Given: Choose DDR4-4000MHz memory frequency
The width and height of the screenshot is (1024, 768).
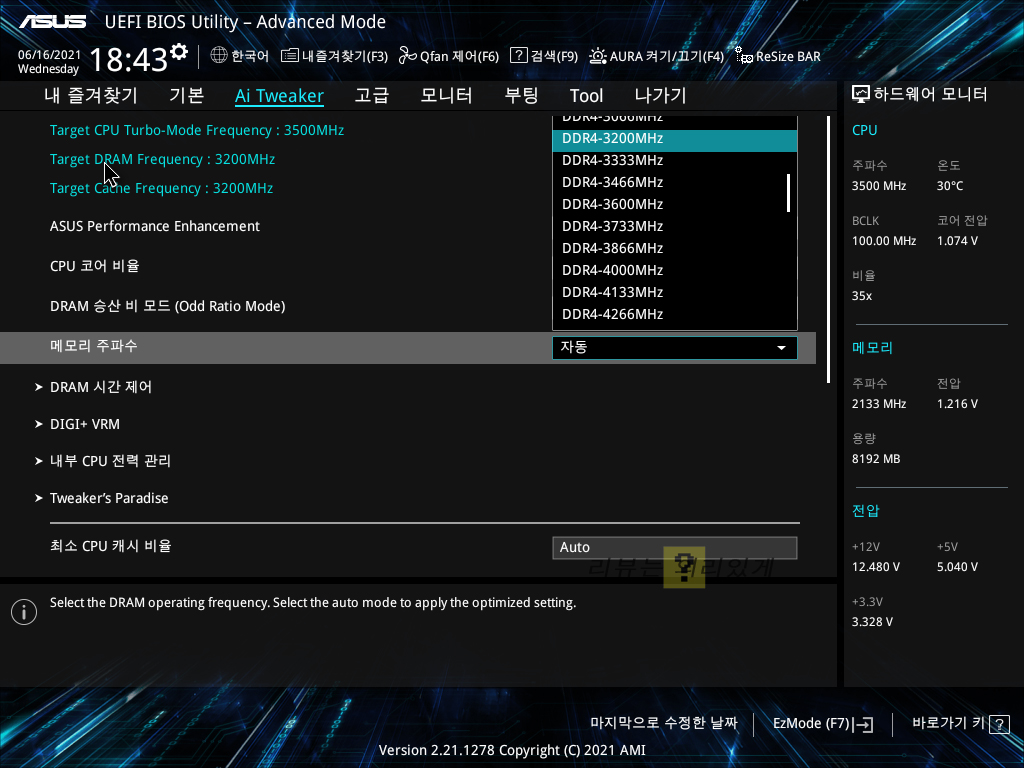Looking at the screenshot, I should pyautogui.click(x=675, y=270).
